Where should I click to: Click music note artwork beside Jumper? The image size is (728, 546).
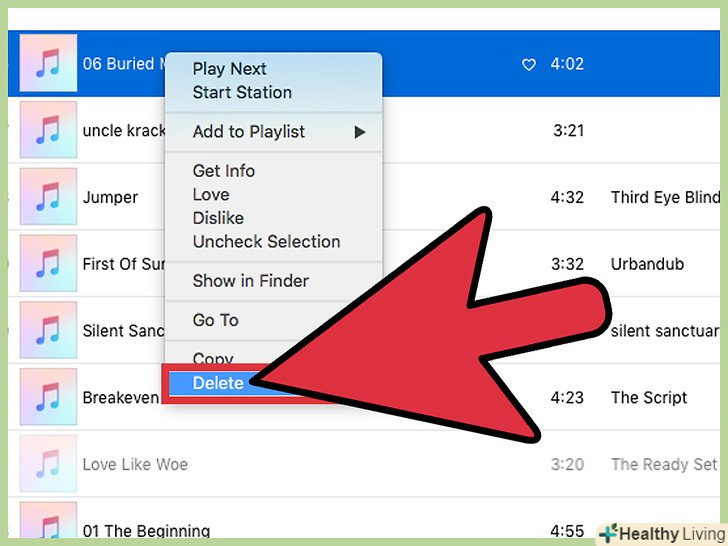pos(48,197)
